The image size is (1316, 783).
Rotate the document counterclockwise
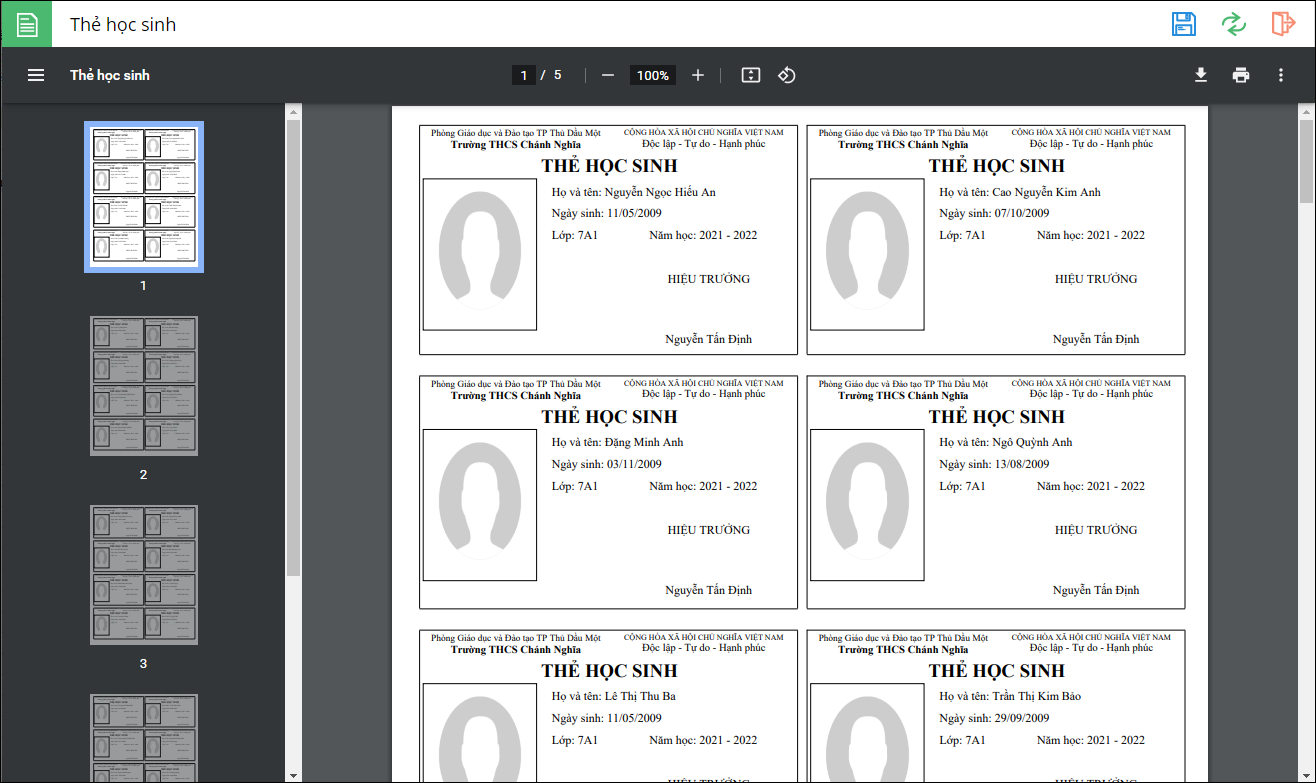787,75
